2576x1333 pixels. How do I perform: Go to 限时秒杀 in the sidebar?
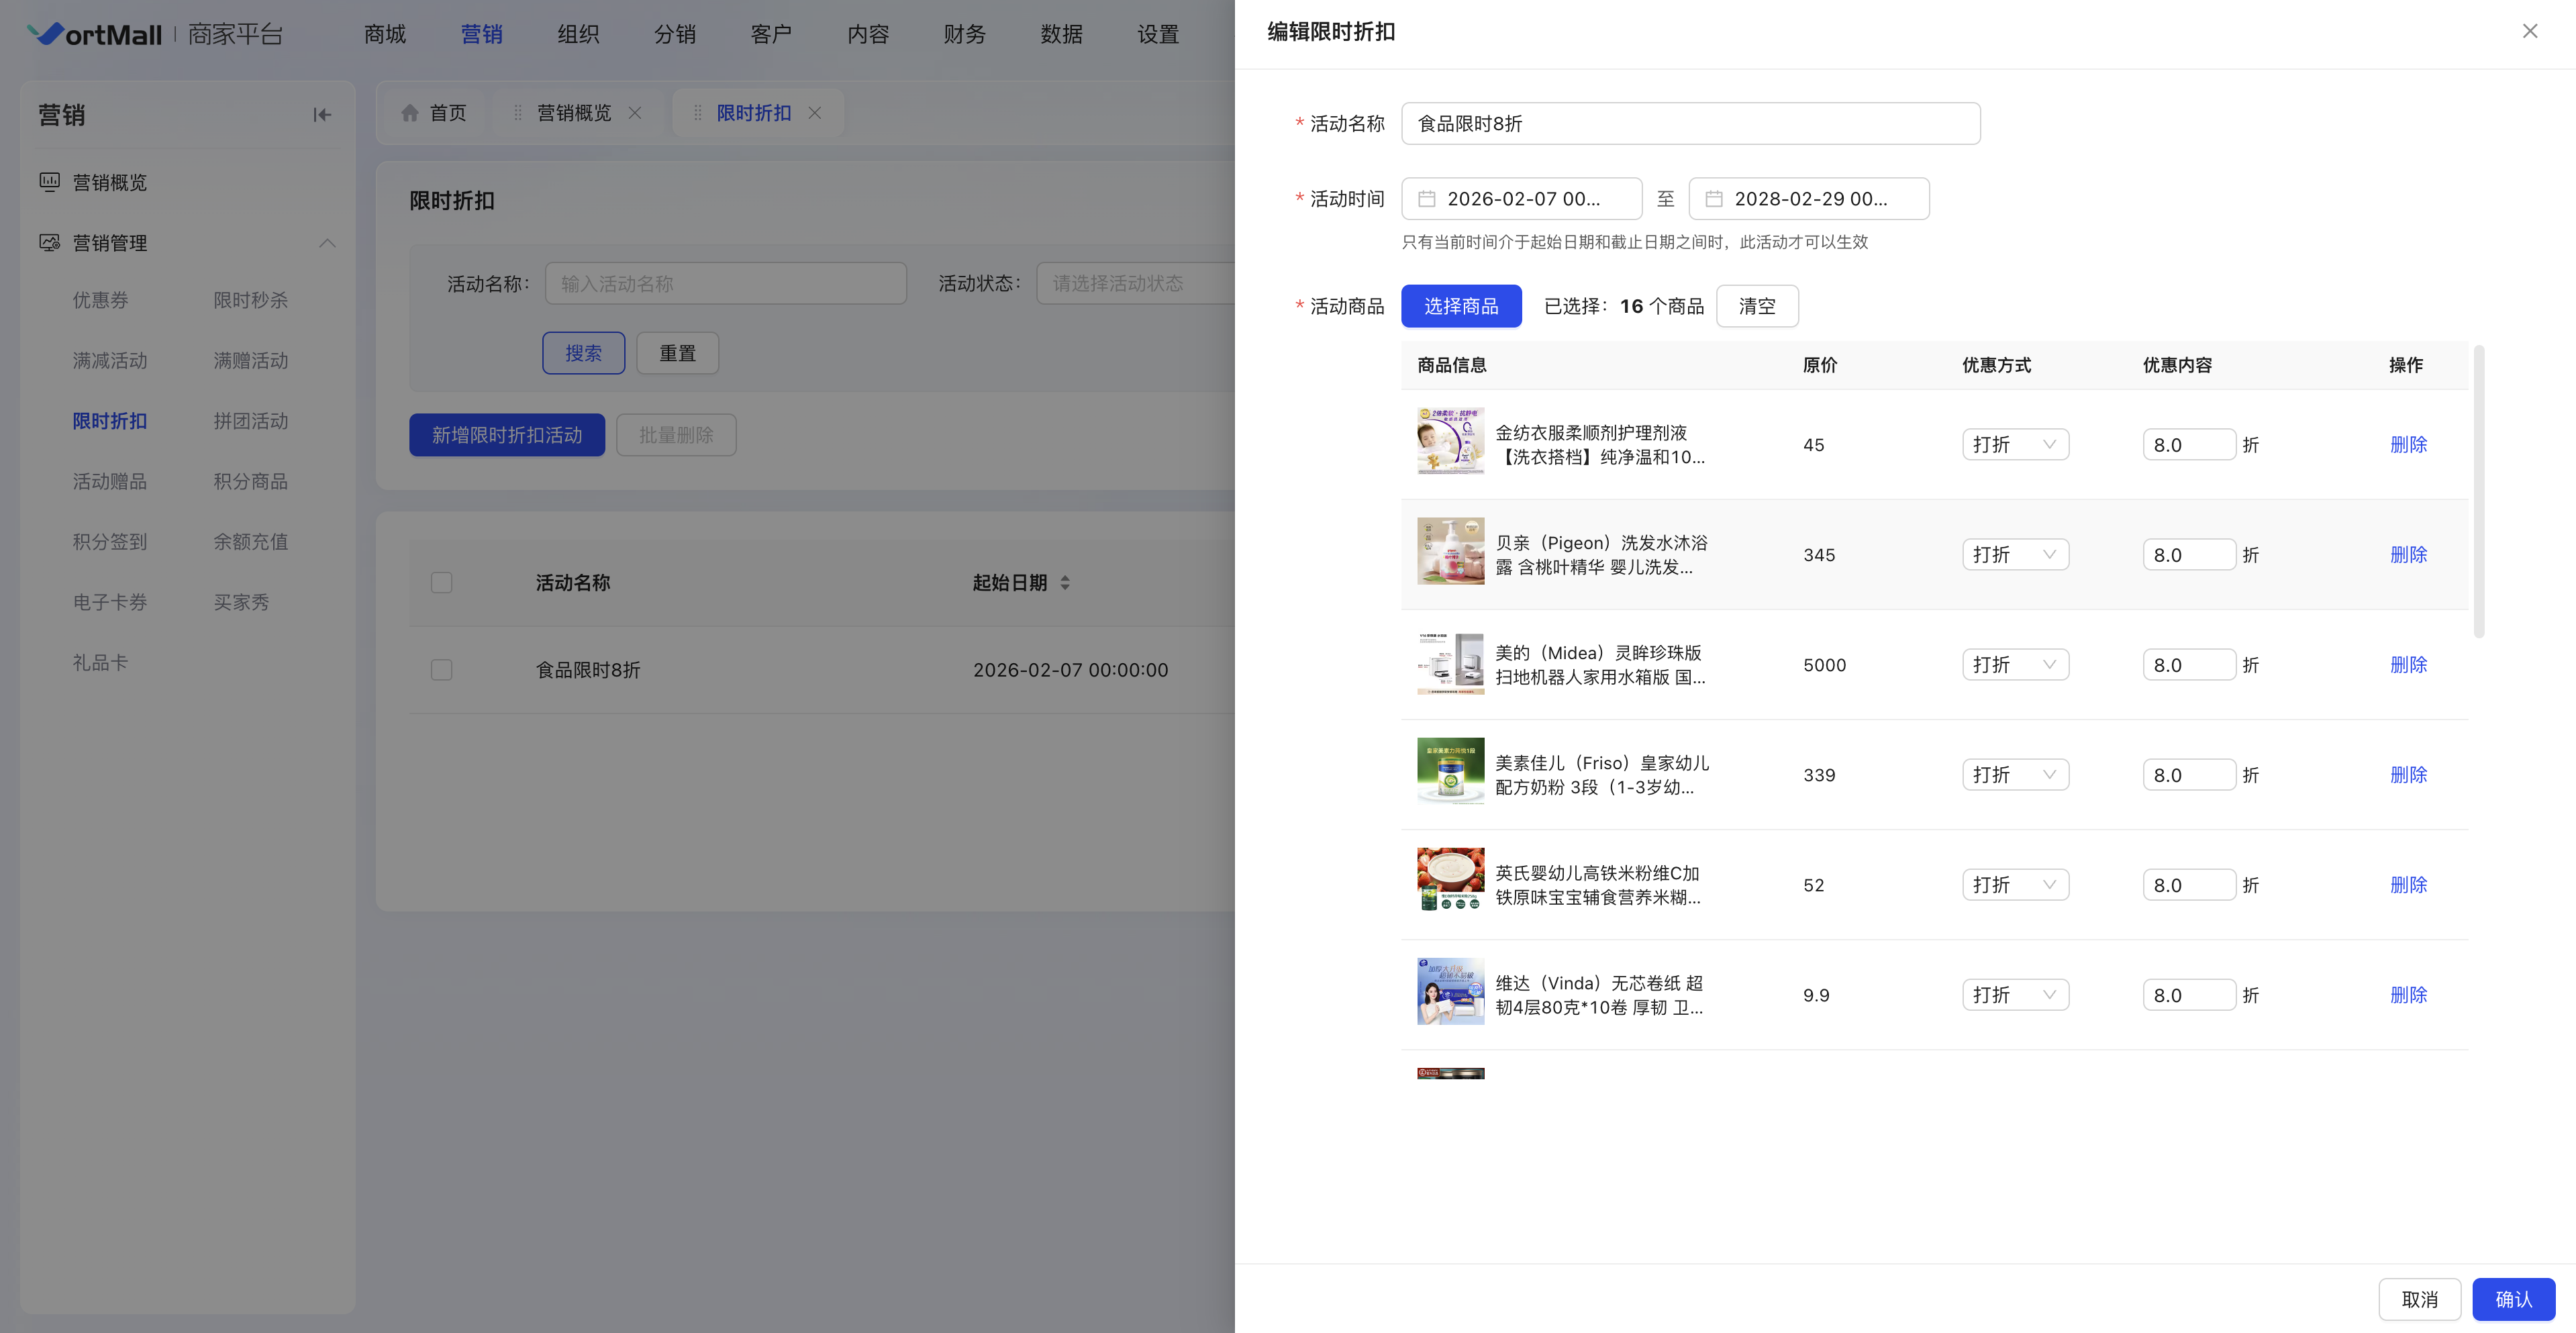coord(250,300)
